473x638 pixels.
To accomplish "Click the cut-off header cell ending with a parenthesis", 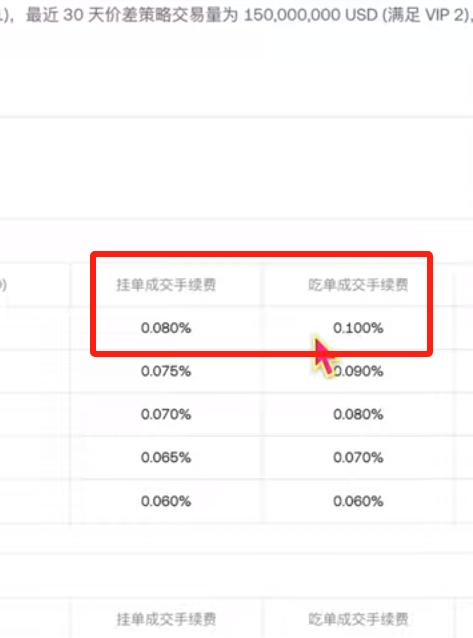I will [3, 284].
